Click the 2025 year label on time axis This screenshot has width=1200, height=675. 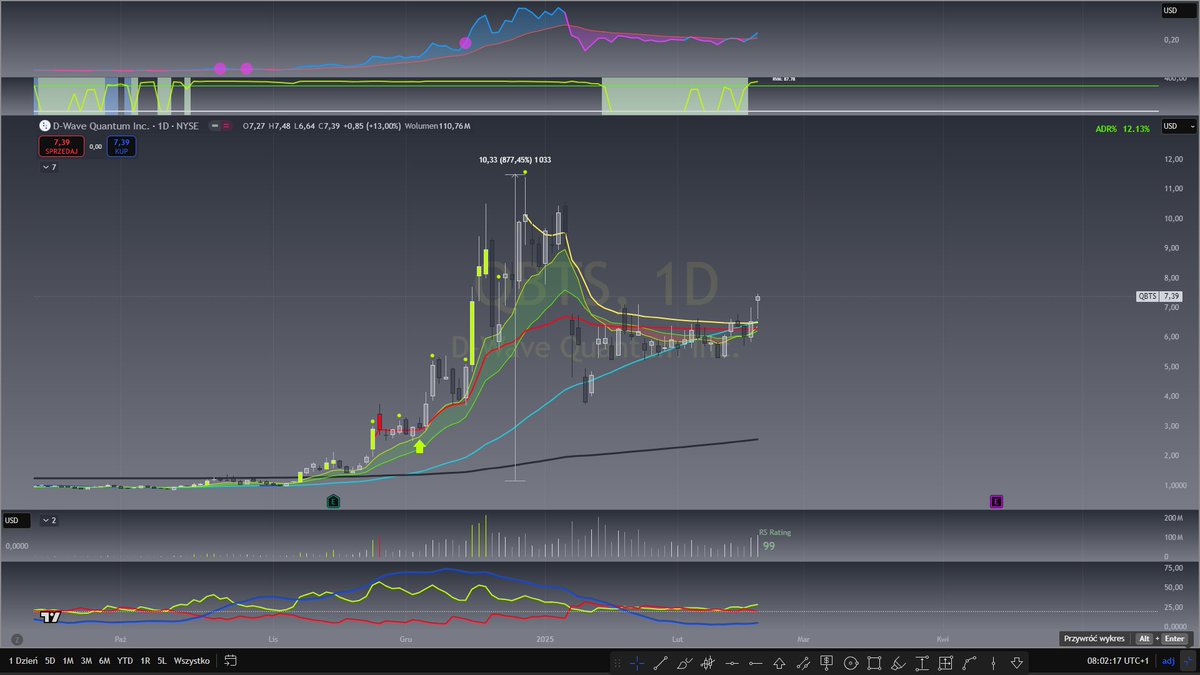545,638
